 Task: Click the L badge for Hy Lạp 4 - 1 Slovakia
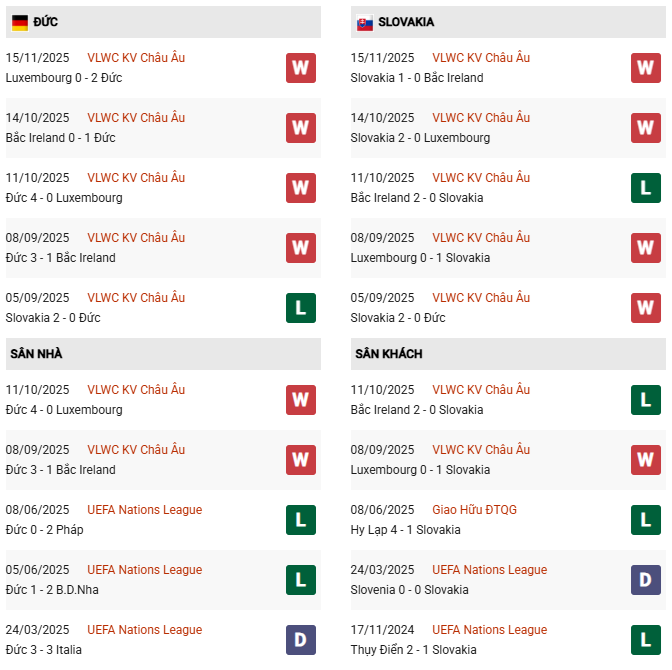coord(645,520)
